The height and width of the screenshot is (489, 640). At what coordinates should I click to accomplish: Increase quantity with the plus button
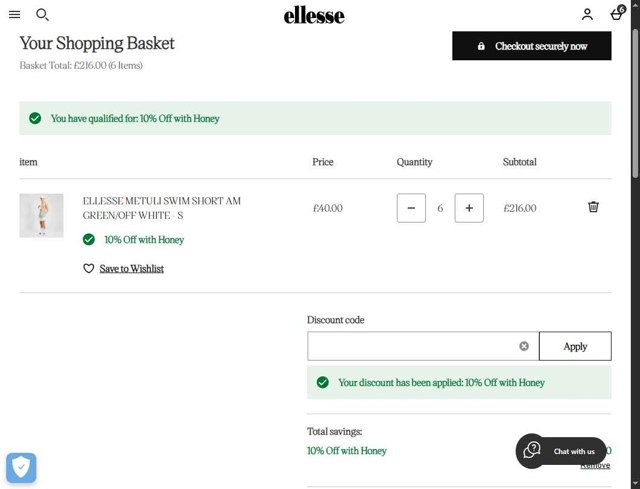[469, 208]
